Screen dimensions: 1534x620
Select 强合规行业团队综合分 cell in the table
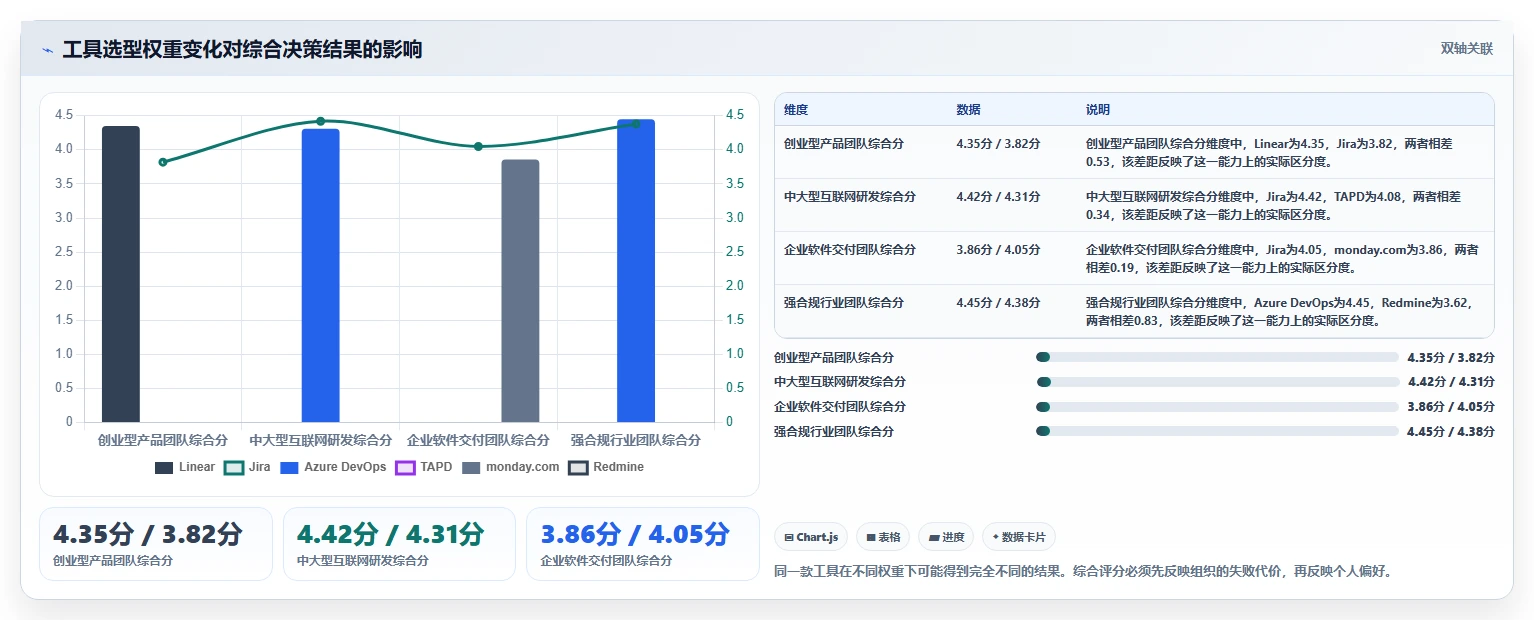point(844,303)
